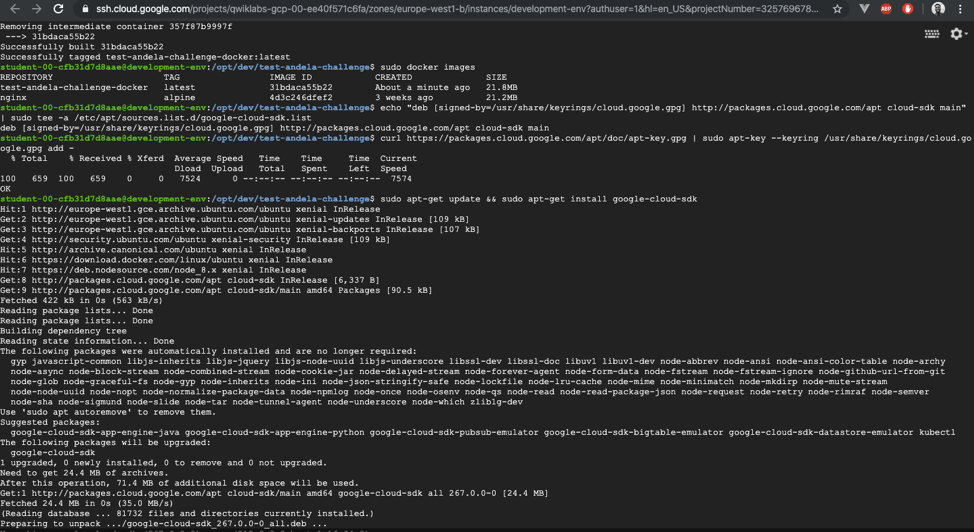This screenshot has height=532, width=974.
Task: Click the 'Building dependency tree' line
Action: point(63,331)
